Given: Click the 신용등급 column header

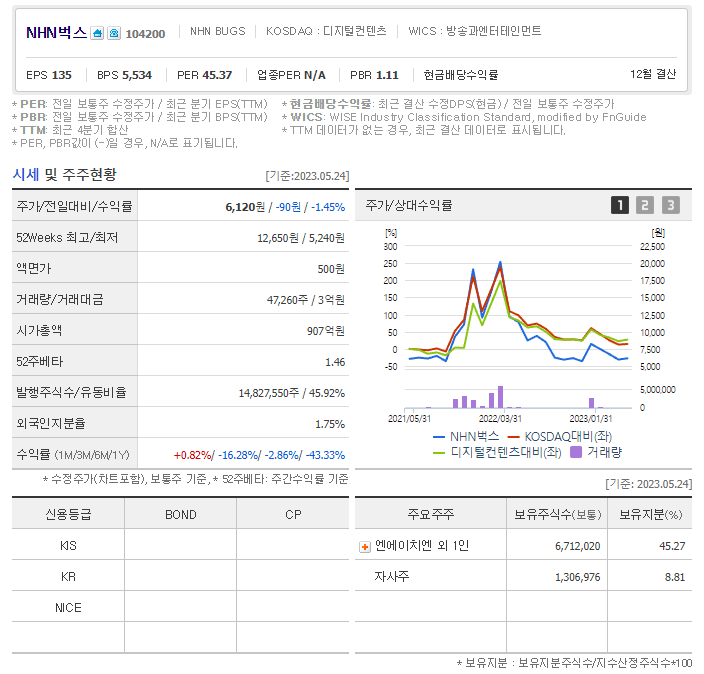Looking at the screenshot, I should point(68,514).
